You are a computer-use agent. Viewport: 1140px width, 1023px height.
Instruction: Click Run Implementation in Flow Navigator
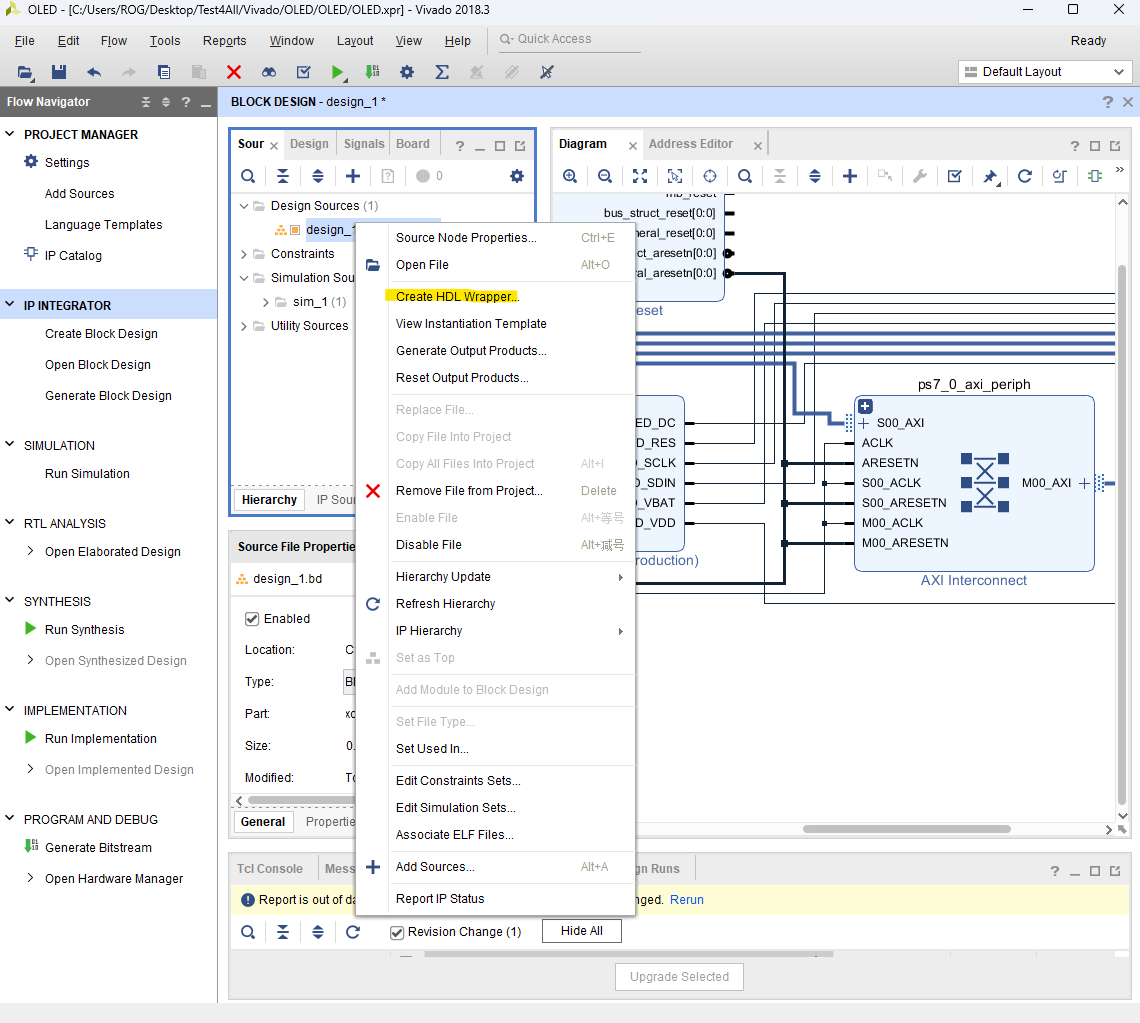pyautogui.click(x=100, y=739)
